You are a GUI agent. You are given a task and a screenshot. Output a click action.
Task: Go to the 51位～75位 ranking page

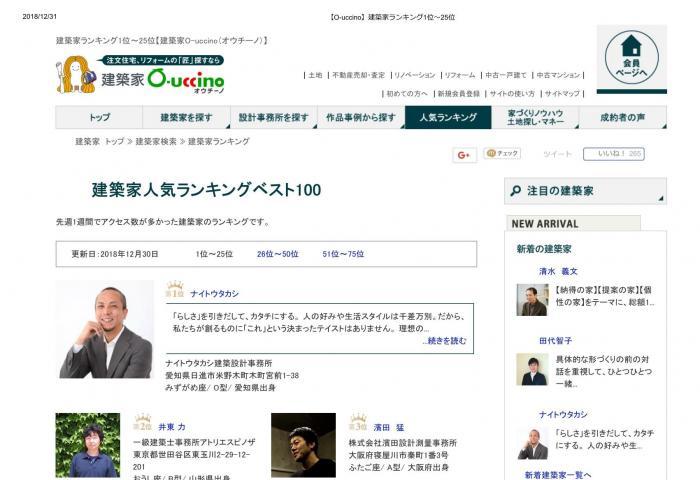pos(342,254)
